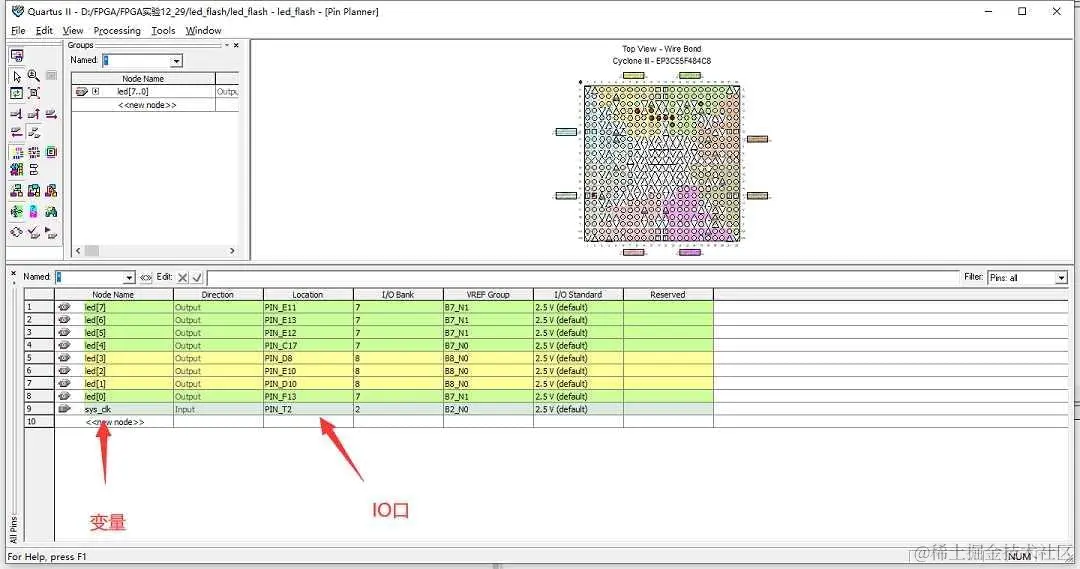Click the Location column header
The image size is (1080, 569).
308,295
